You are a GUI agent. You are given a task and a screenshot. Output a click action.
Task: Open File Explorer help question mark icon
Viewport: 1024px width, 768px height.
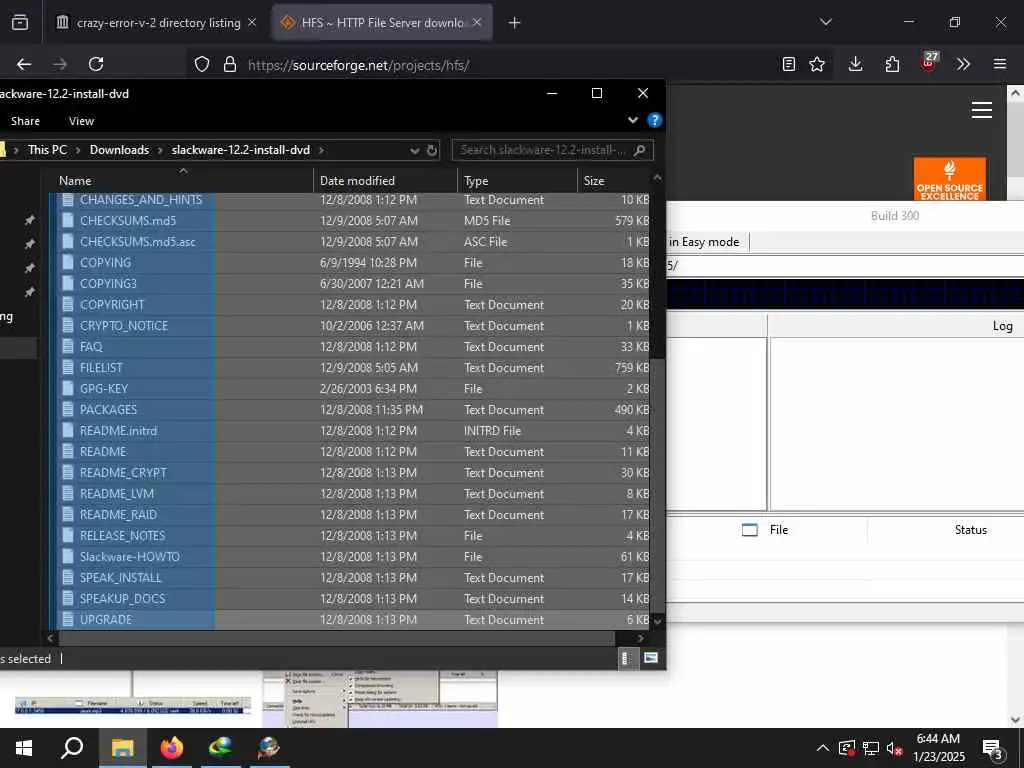pyautogui.click(x=654, y=120)
